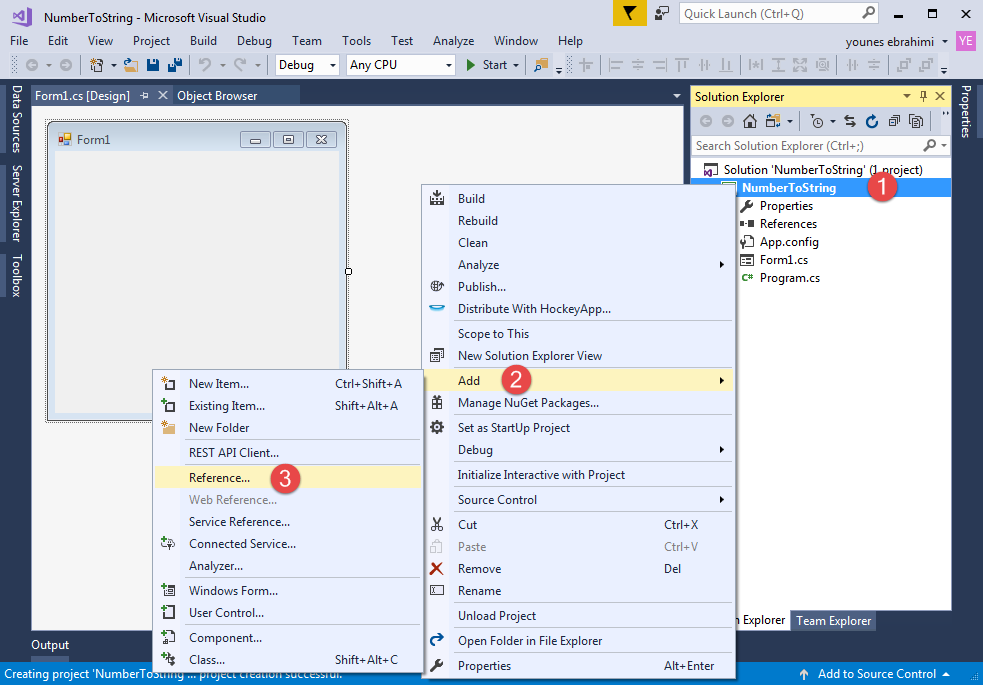Open the Debug configuration dropdown
The width and height of the screenshot is (983, 685).
pyautogui.click(x=307, y=65)
